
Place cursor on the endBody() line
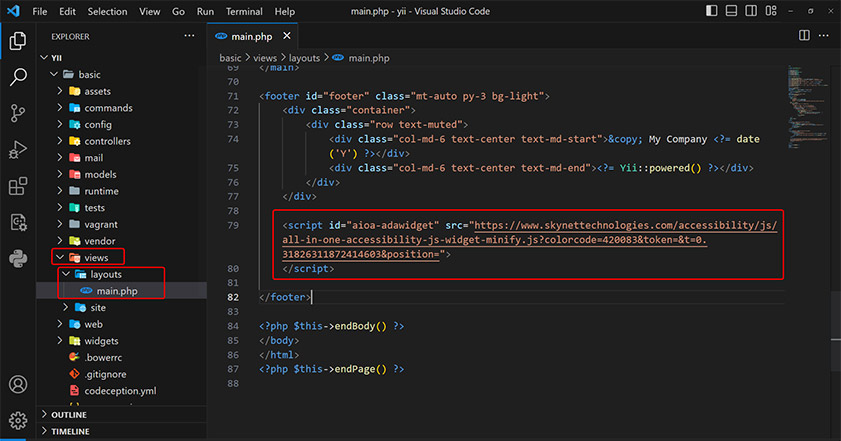pos(331,326)
